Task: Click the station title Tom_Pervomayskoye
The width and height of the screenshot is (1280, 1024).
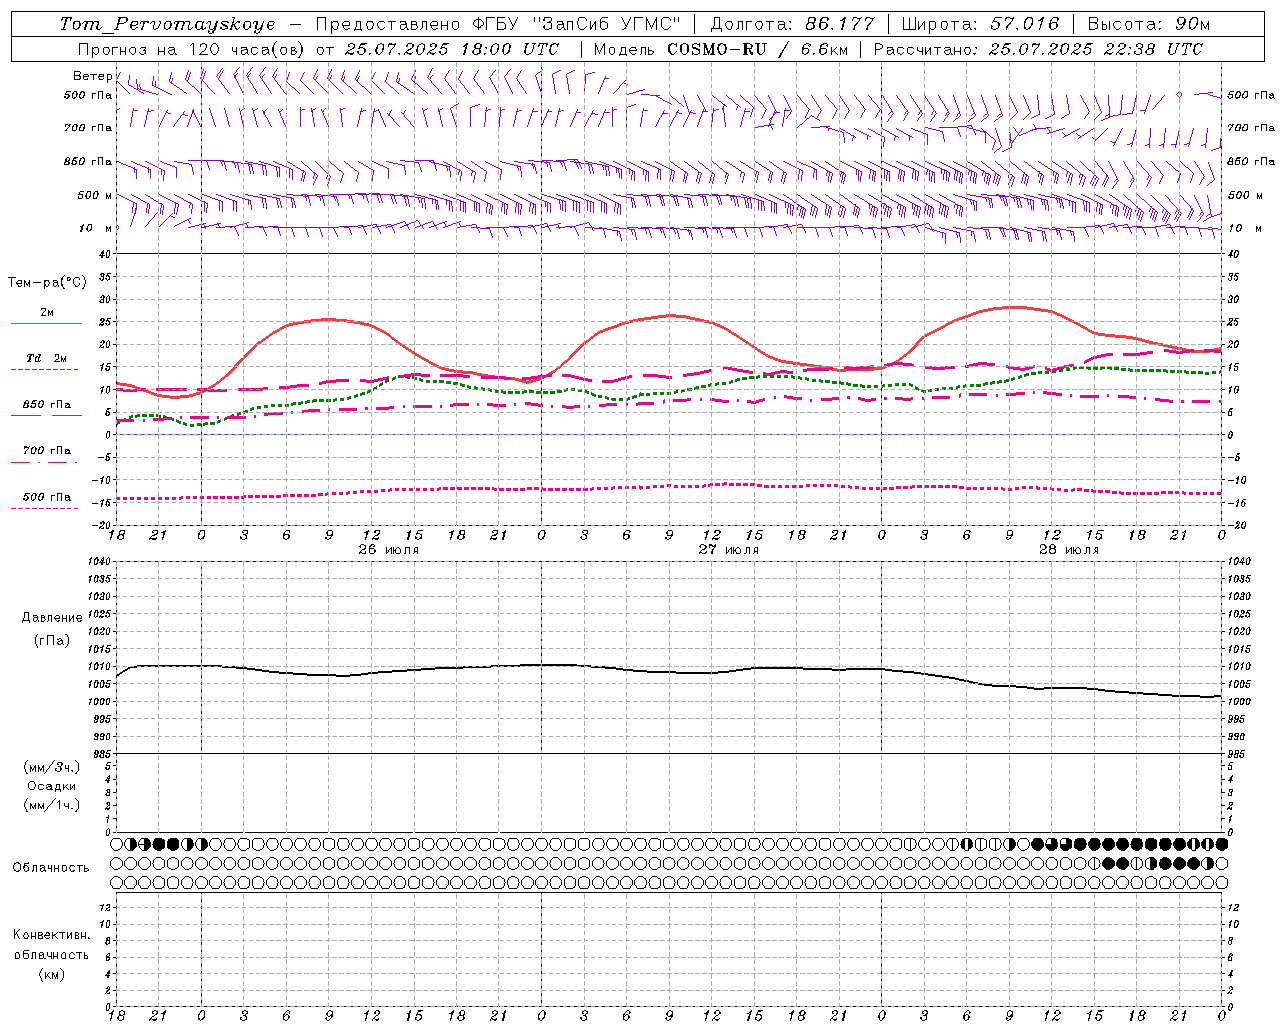Action: coord(167,24)
